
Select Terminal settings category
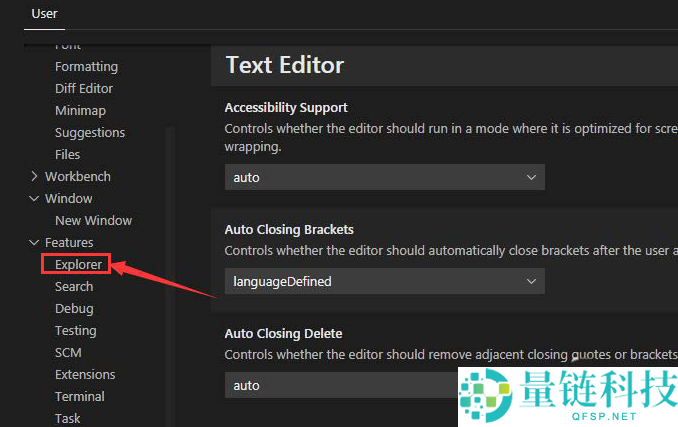coord(80,397)
